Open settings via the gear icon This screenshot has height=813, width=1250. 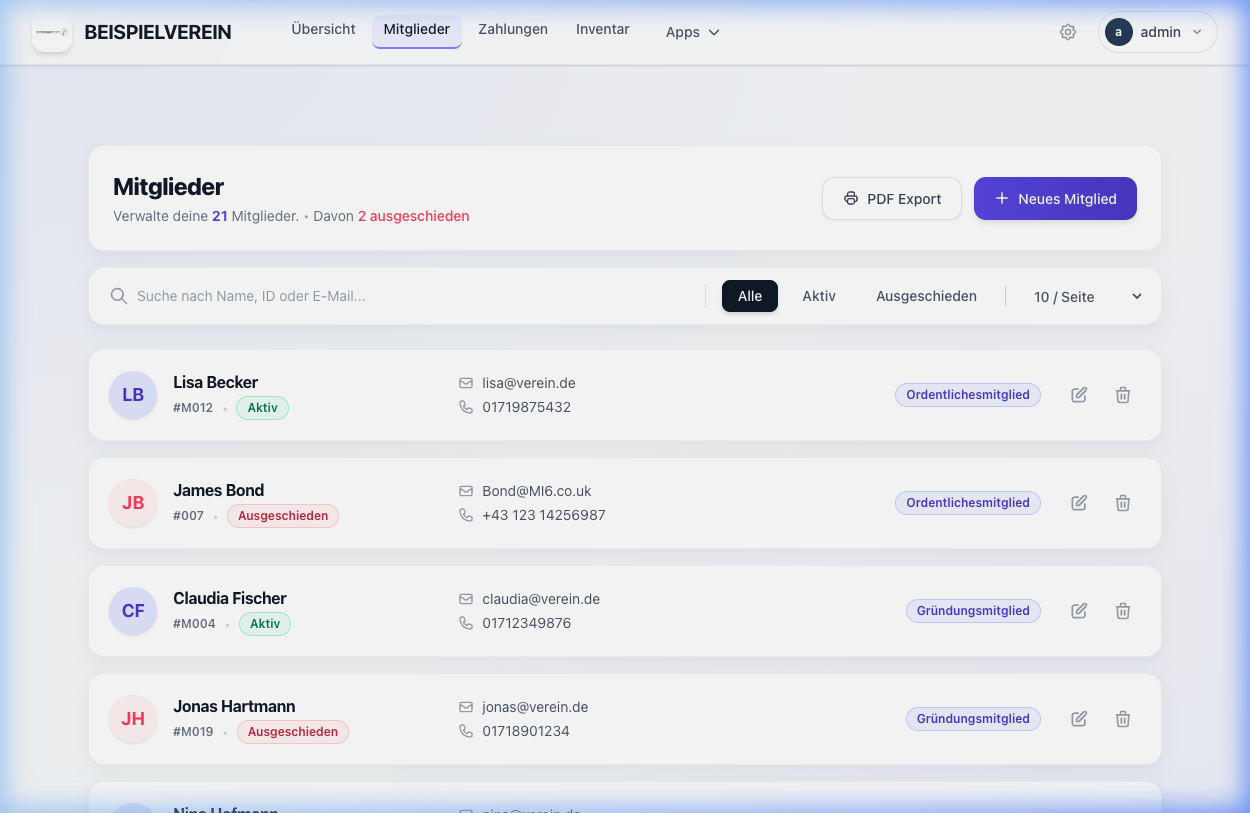click(x=1068, y=32)
